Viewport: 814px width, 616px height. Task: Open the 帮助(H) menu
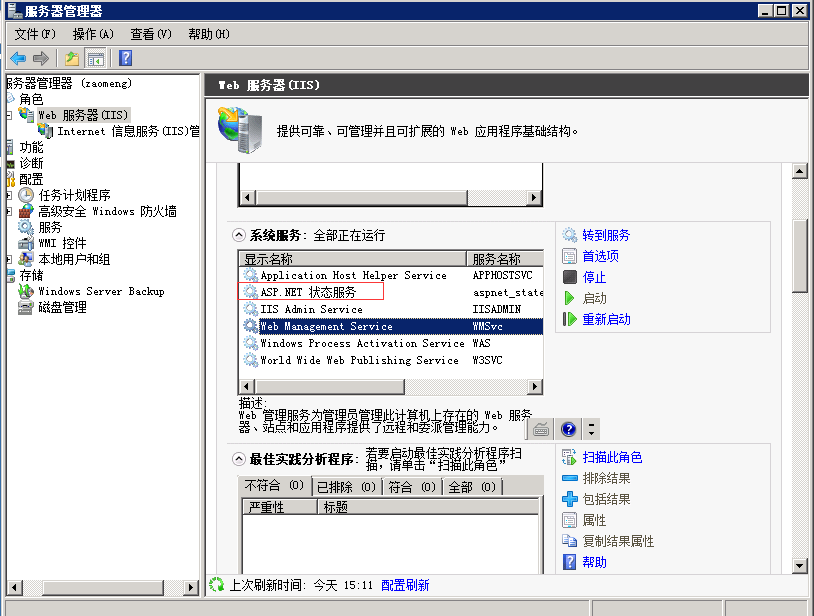coord(209,34)
